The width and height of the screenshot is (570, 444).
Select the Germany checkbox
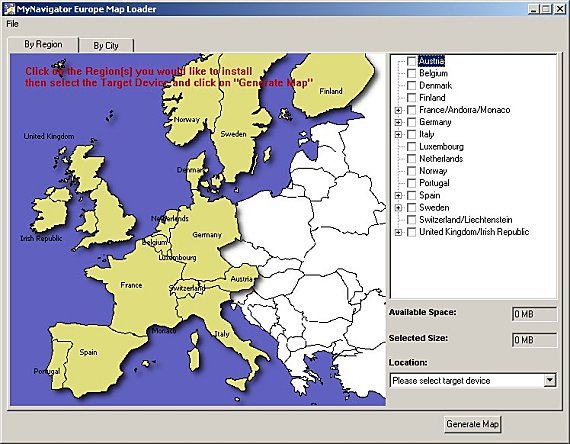point(411,122)
